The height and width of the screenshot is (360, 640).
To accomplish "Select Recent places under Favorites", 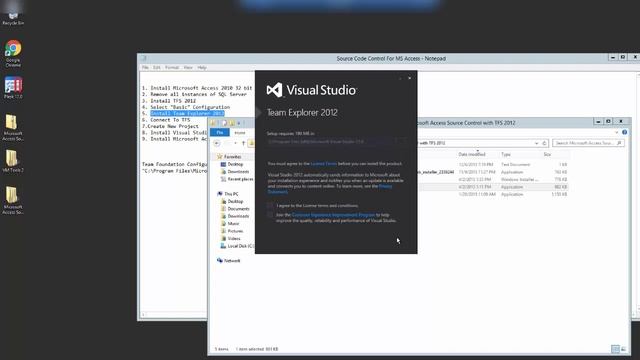I will tap(240, 179).
